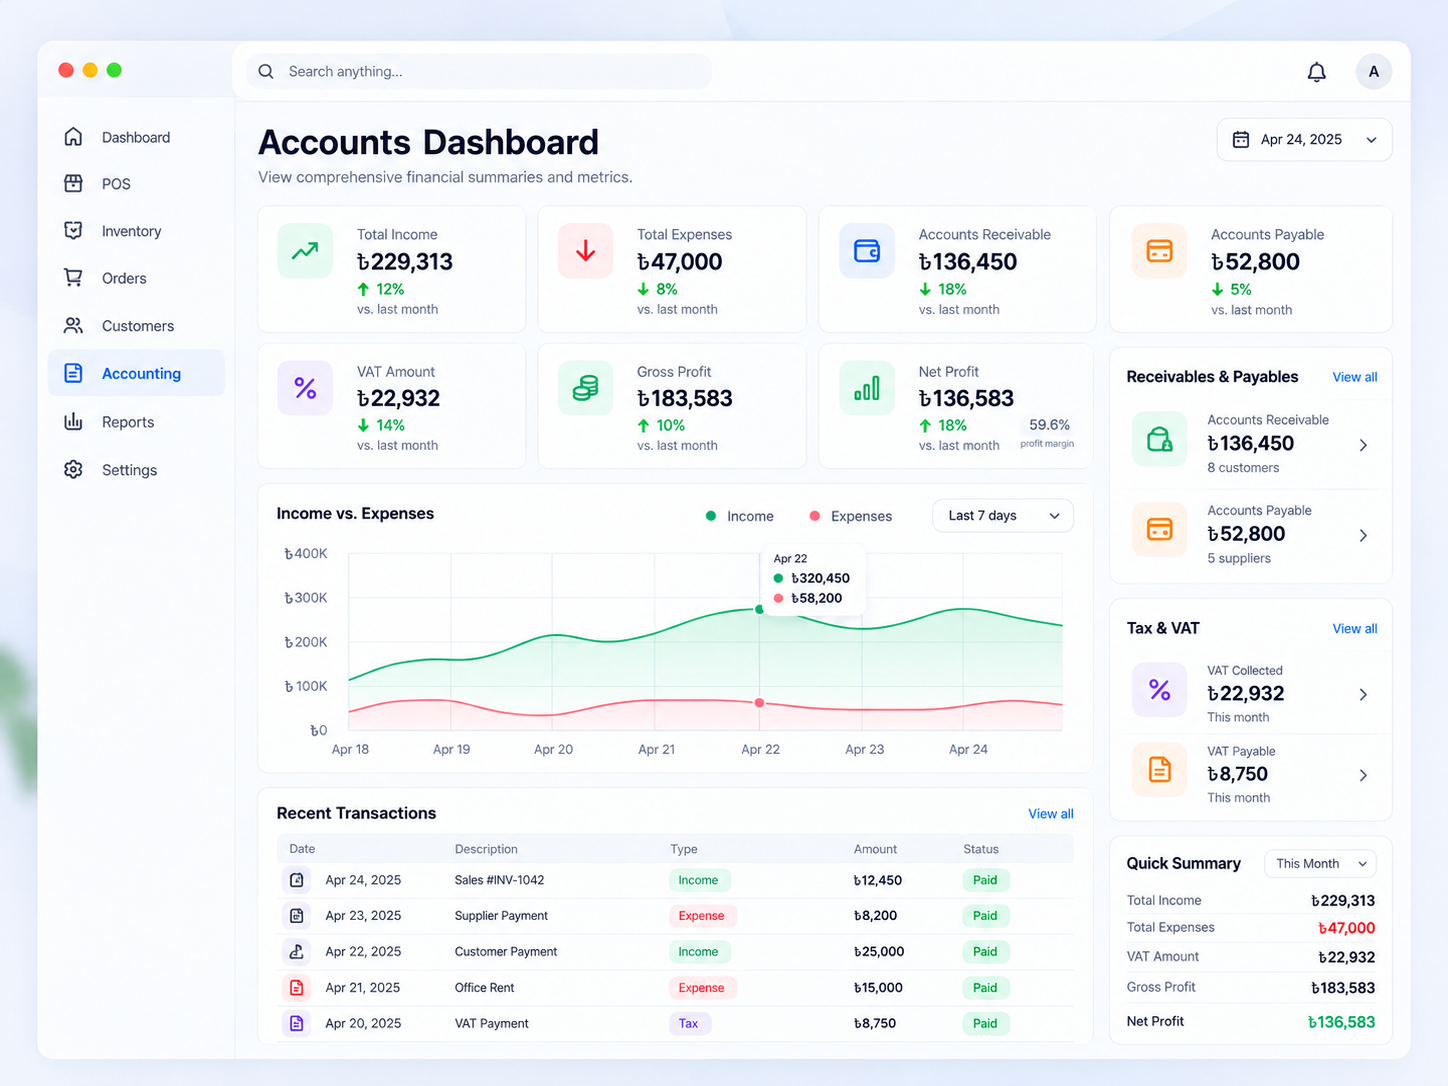The width and height of the screenshot is (1448, 1086).
Task: Click the VAT Payable document icon
Action: (1159, 770)
